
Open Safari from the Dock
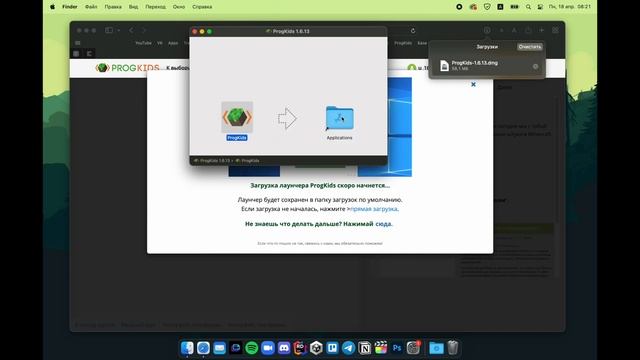point(203,348)
